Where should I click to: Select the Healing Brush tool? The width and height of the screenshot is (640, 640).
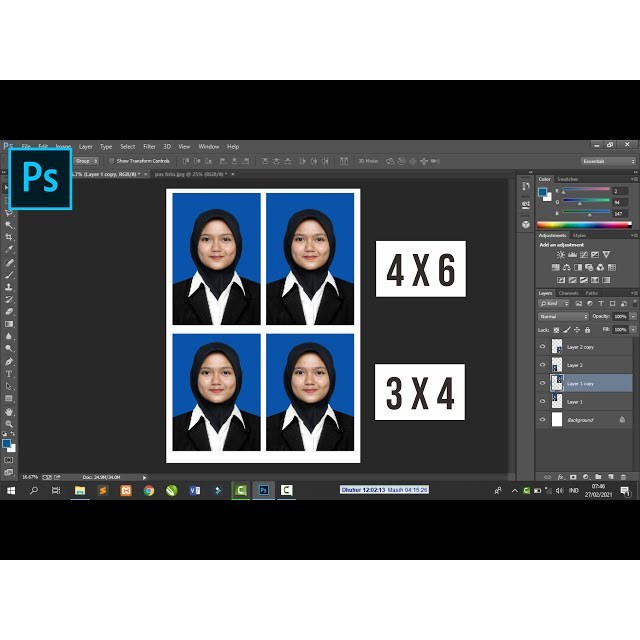pyautogui.click(x=9, y=262)
